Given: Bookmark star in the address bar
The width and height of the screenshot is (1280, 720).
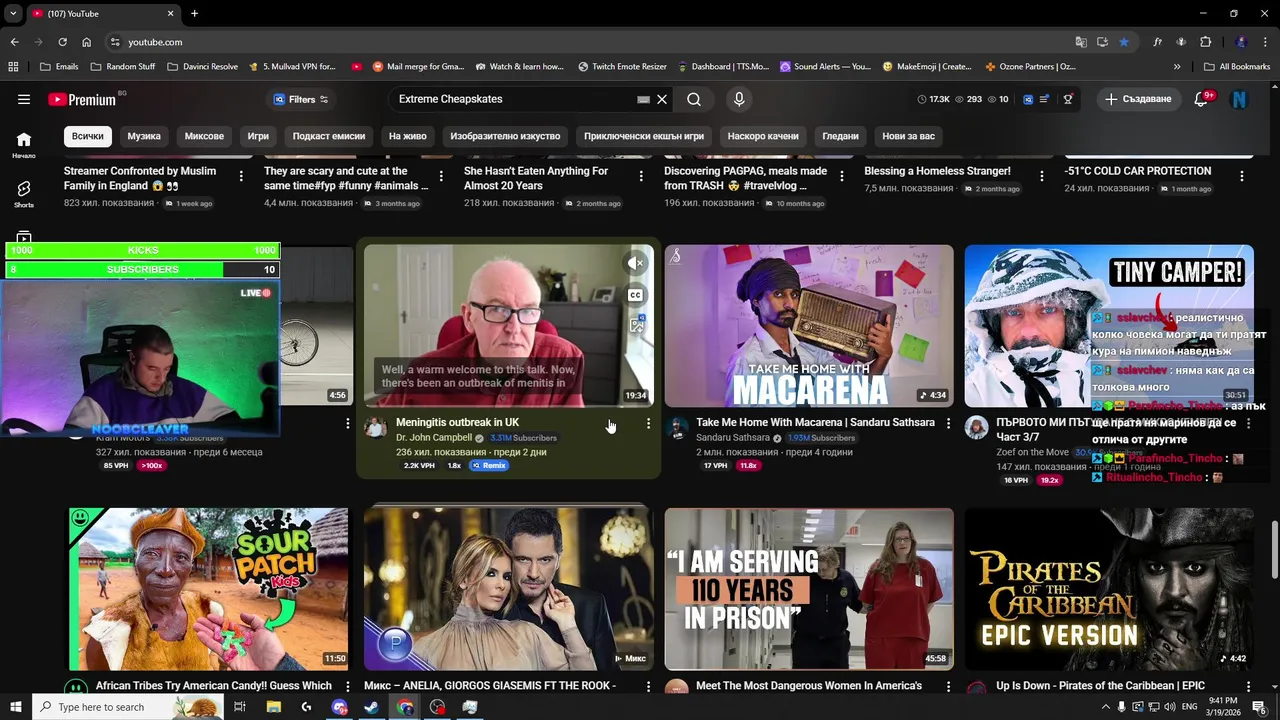Looking at the screenshot, I should point(1124,42).
